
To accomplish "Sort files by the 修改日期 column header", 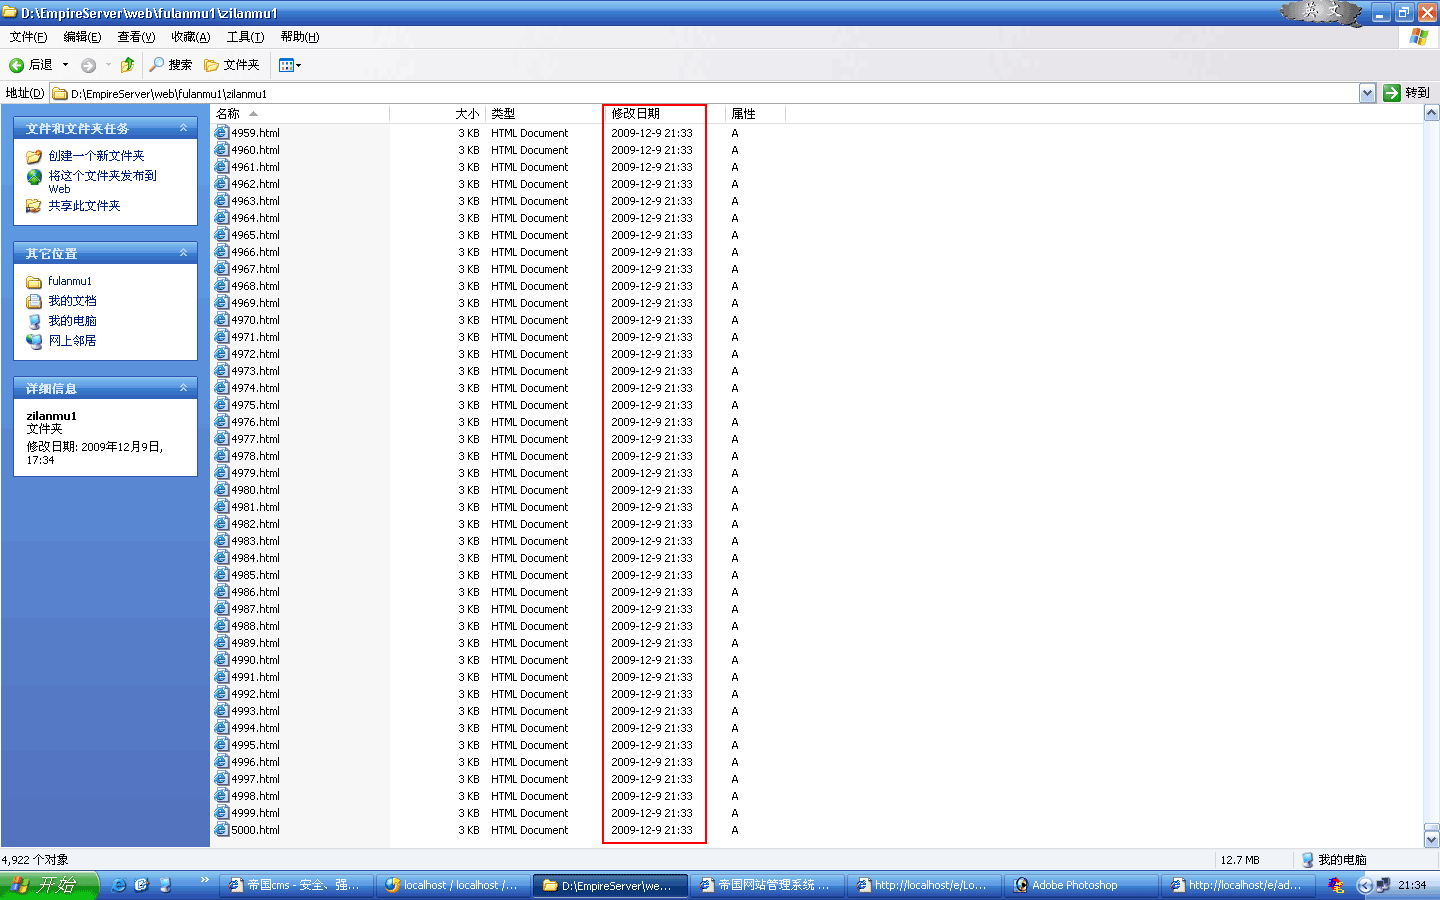I will 636,114.
